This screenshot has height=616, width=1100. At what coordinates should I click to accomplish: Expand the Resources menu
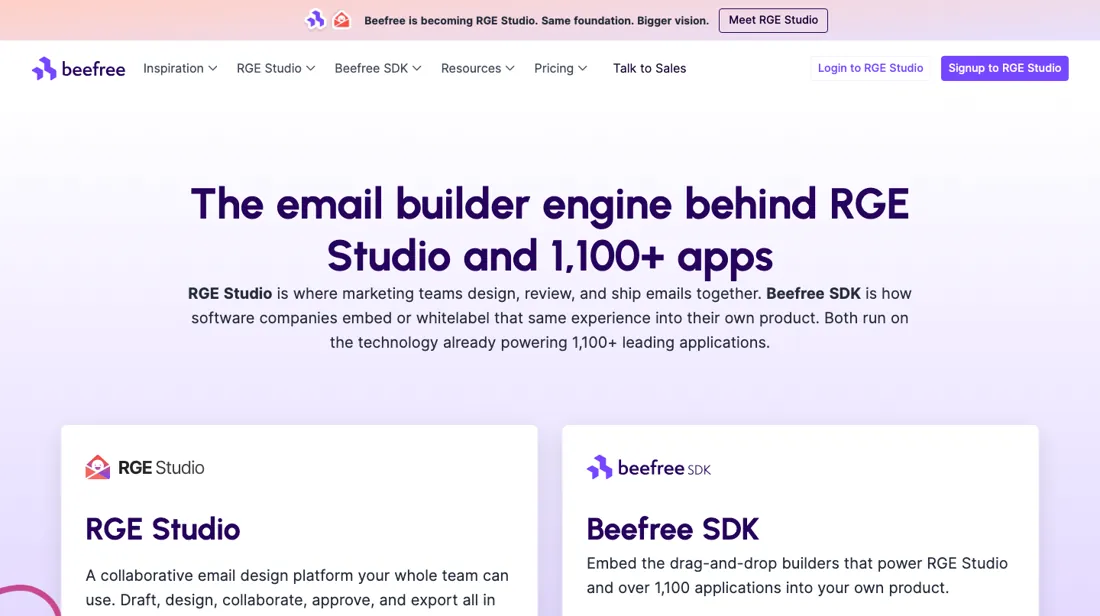[x=478, y=68]
